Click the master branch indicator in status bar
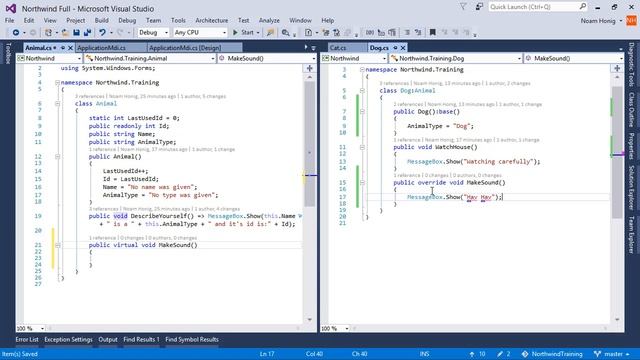Screen dimensions: 640x360 coord(611,354)
